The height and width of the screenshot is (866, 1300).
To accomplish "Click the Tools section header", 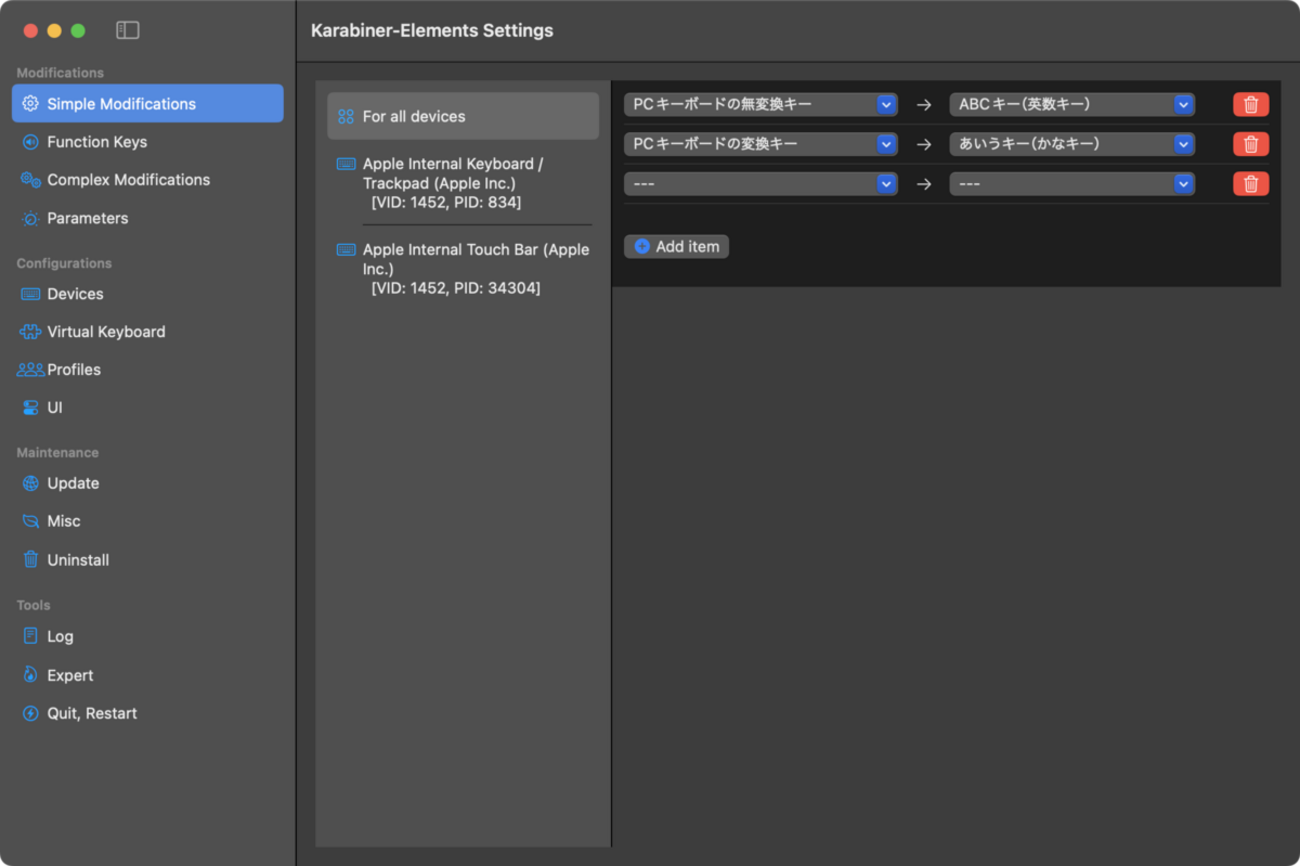I will pyautogui.click(x=33, y=606).
